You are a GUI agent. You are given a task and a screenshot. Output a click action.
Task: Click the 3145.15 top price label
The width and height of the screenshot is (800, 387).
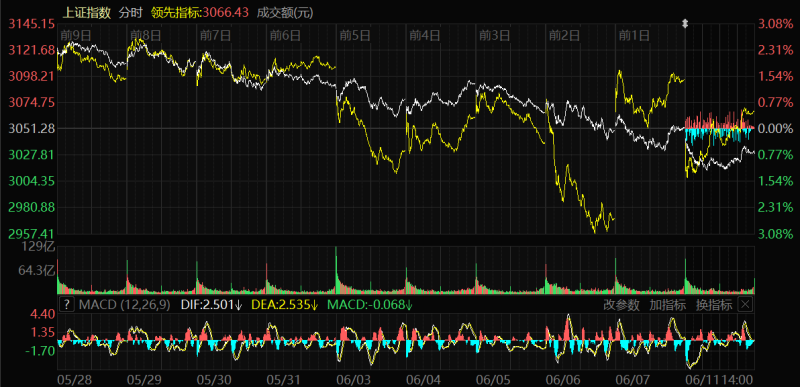(31, 23)
